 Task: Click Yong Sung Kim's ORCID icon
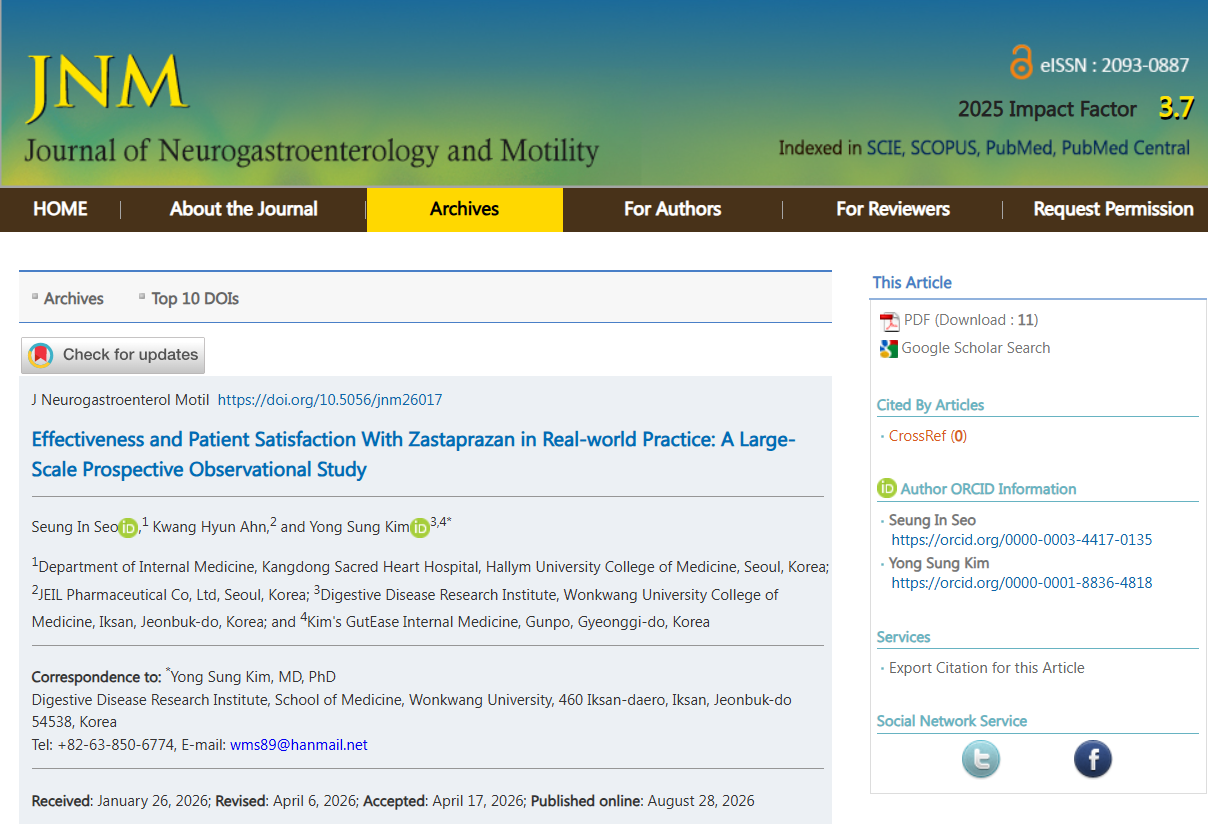[420, 527]
